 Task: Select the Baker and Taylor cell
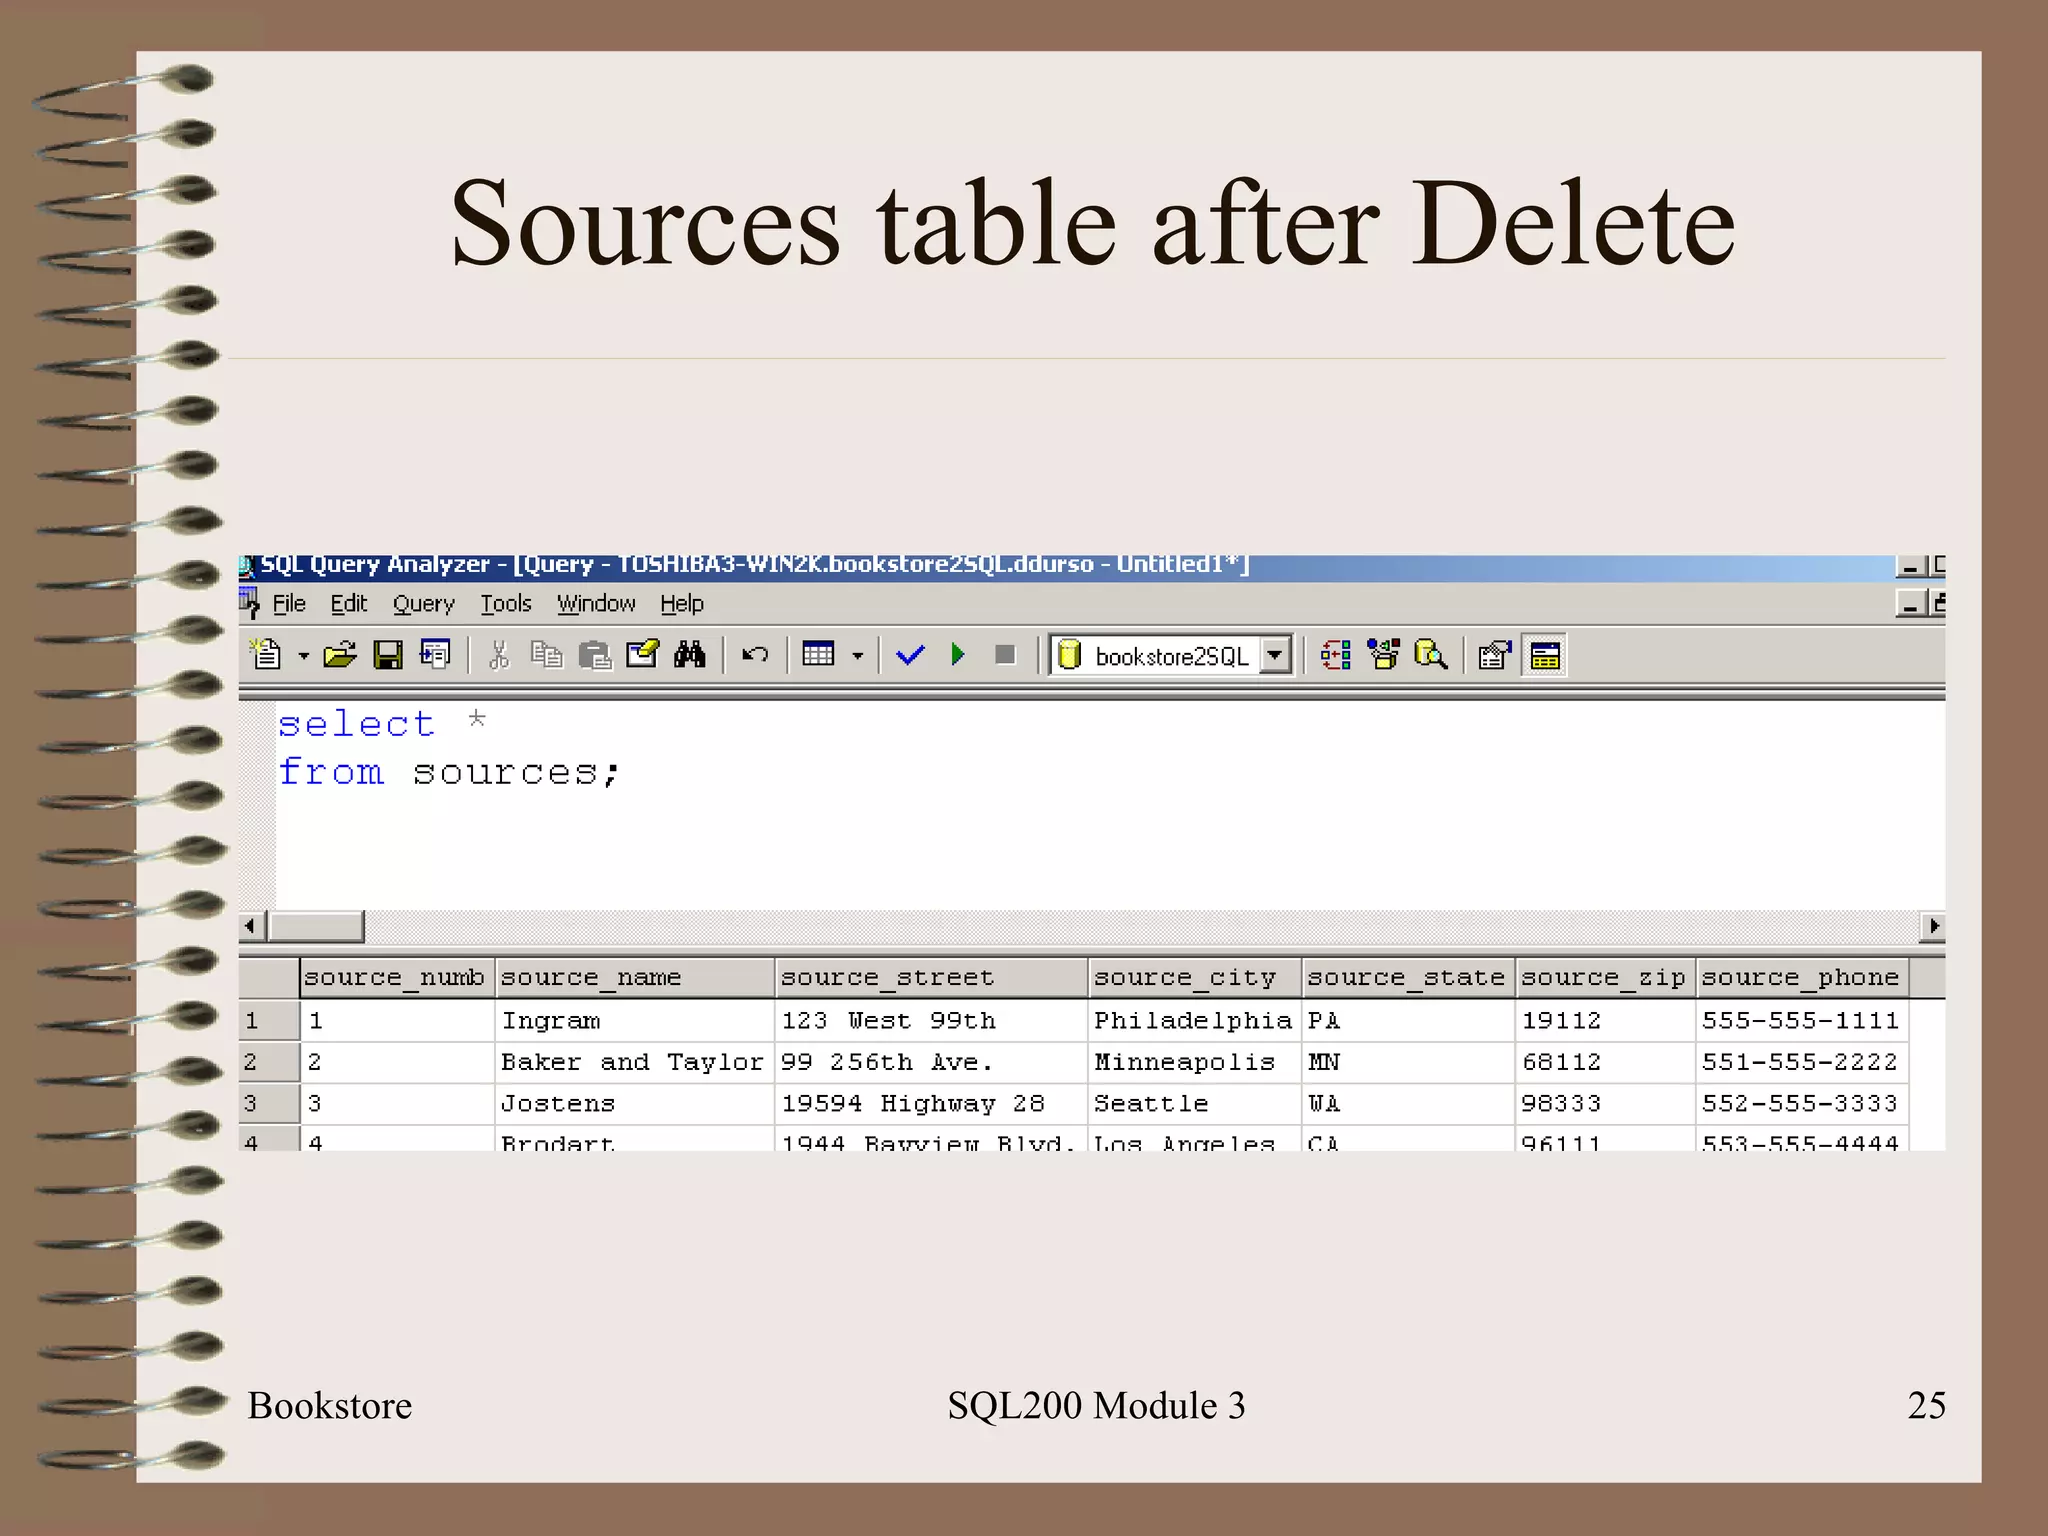coord(632,1062)
